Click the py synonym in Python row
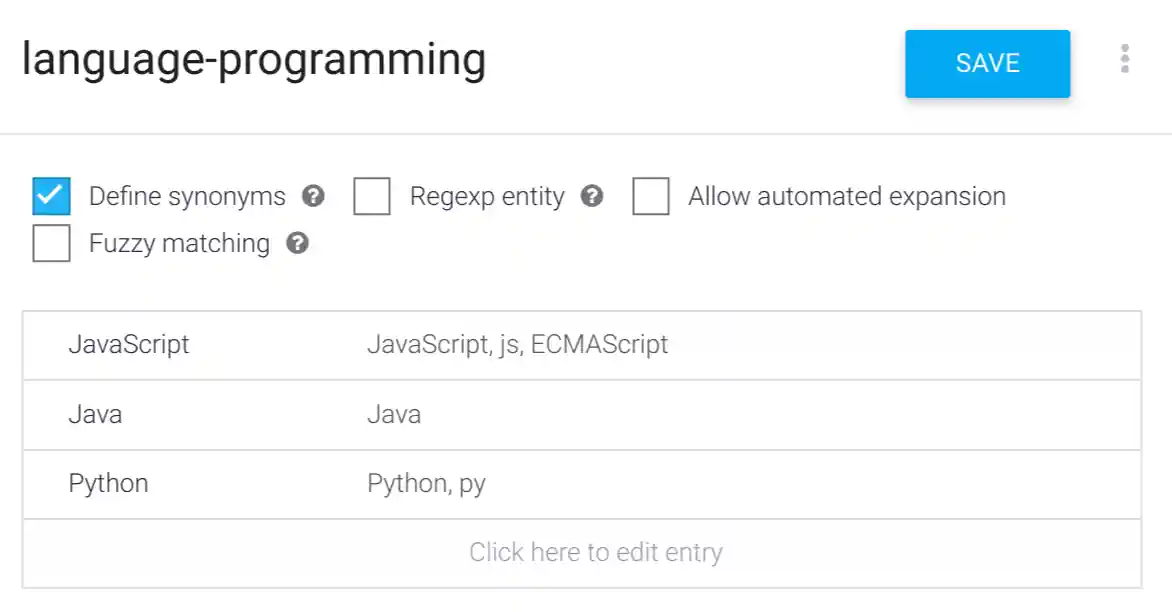Viewport: 1172px width, 612px height. (x=475, y=484)
